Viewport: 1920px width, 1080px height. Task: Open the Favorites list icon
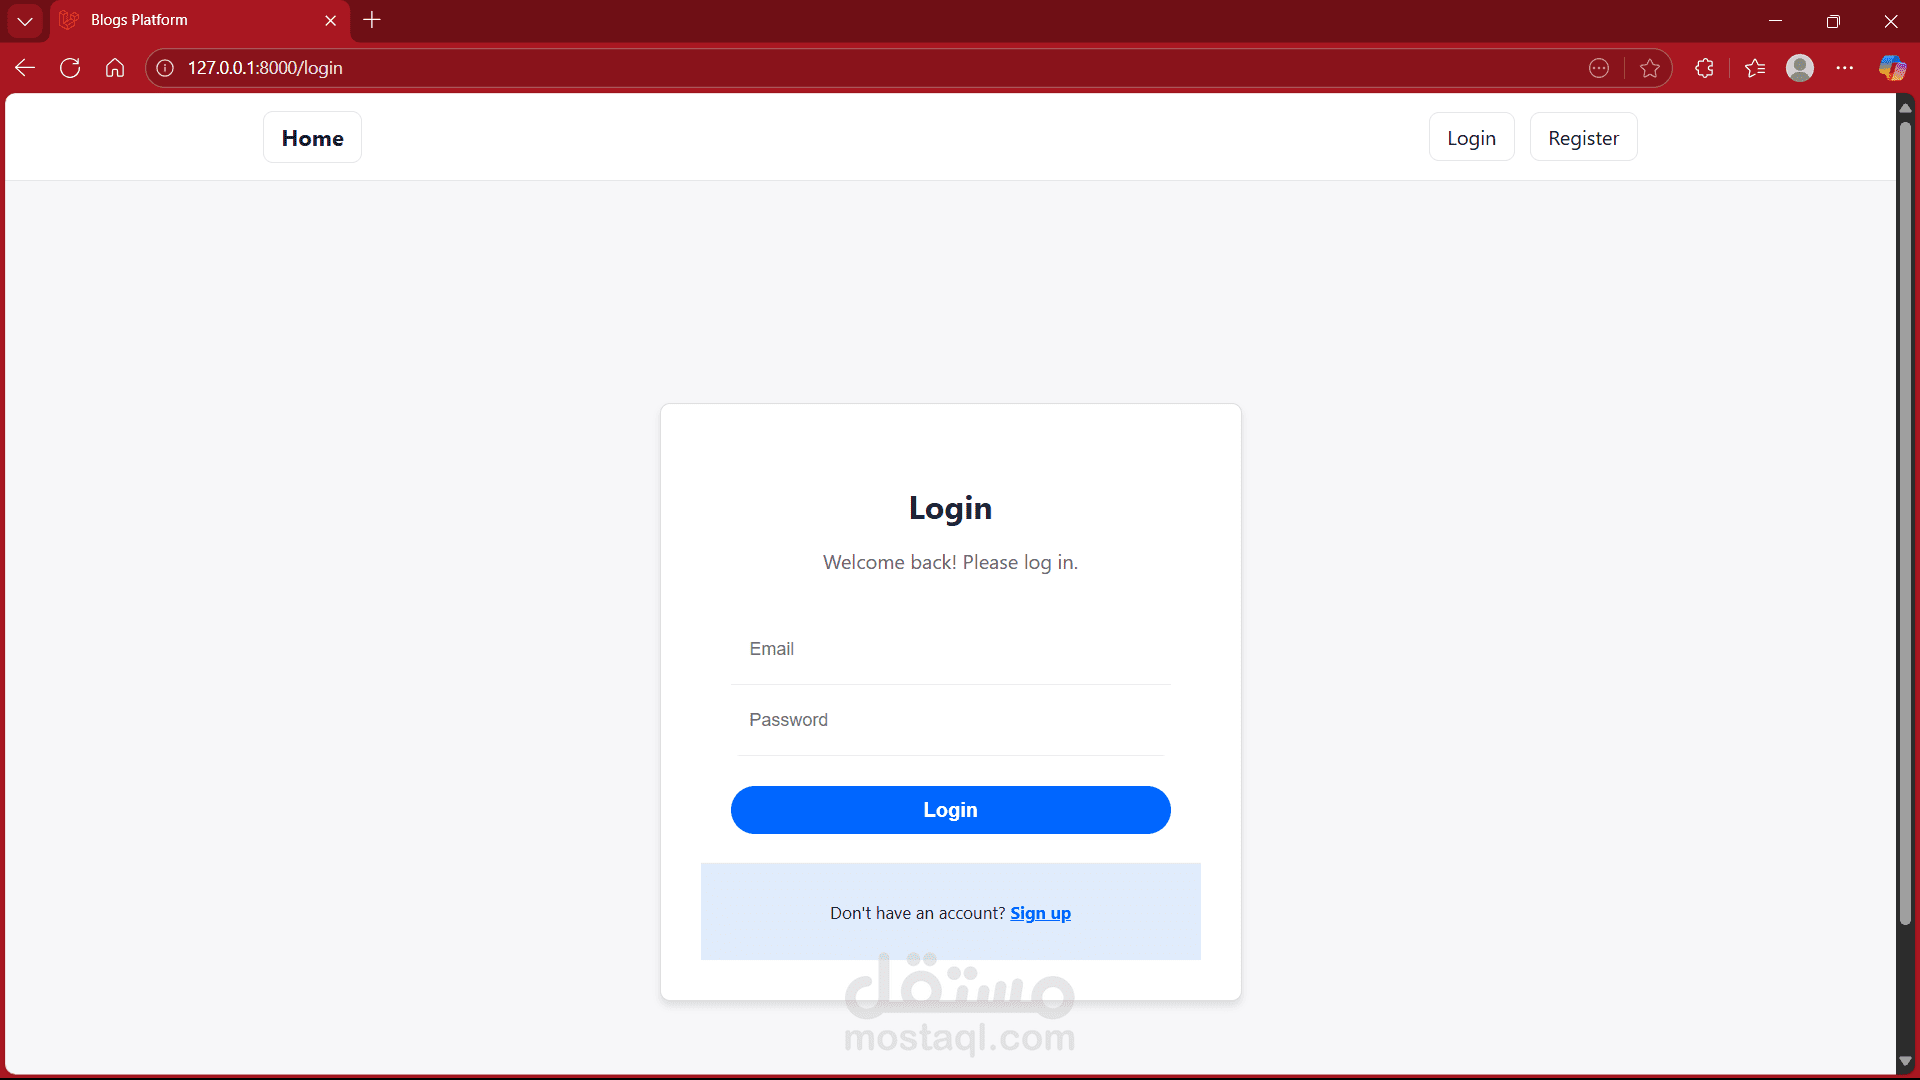coord(1755,68)
